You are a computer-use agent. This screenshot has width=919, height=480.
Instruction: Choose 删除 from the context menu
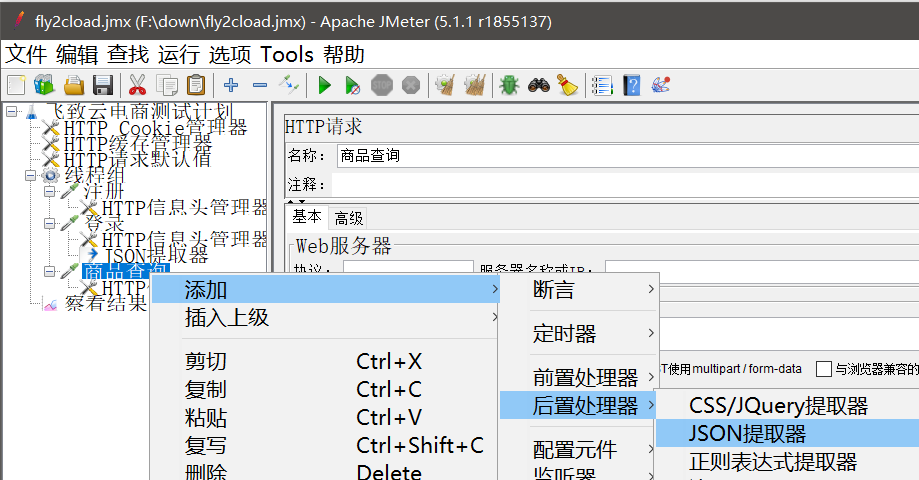(325, 471)
